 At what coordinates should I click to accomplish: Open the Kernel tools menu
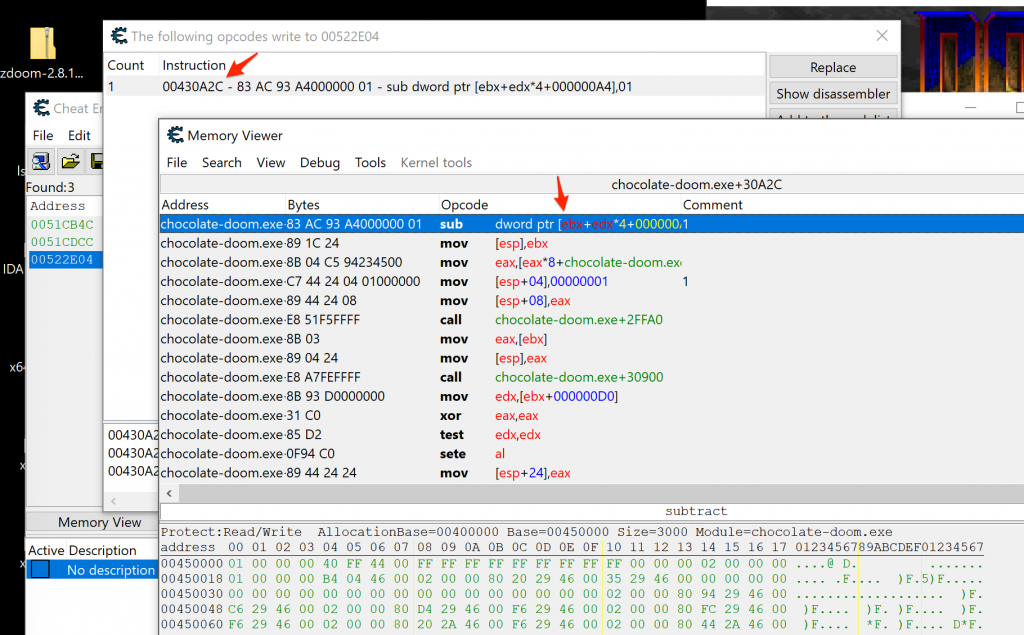point(436,162)
